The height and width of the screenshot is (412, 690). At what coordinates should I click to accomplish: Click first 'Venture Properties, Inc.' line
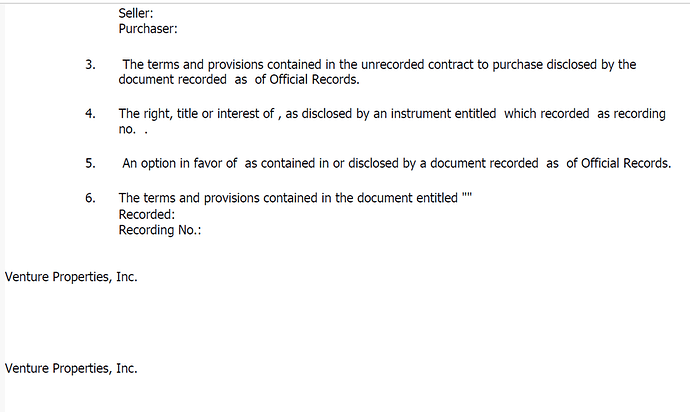71,277
